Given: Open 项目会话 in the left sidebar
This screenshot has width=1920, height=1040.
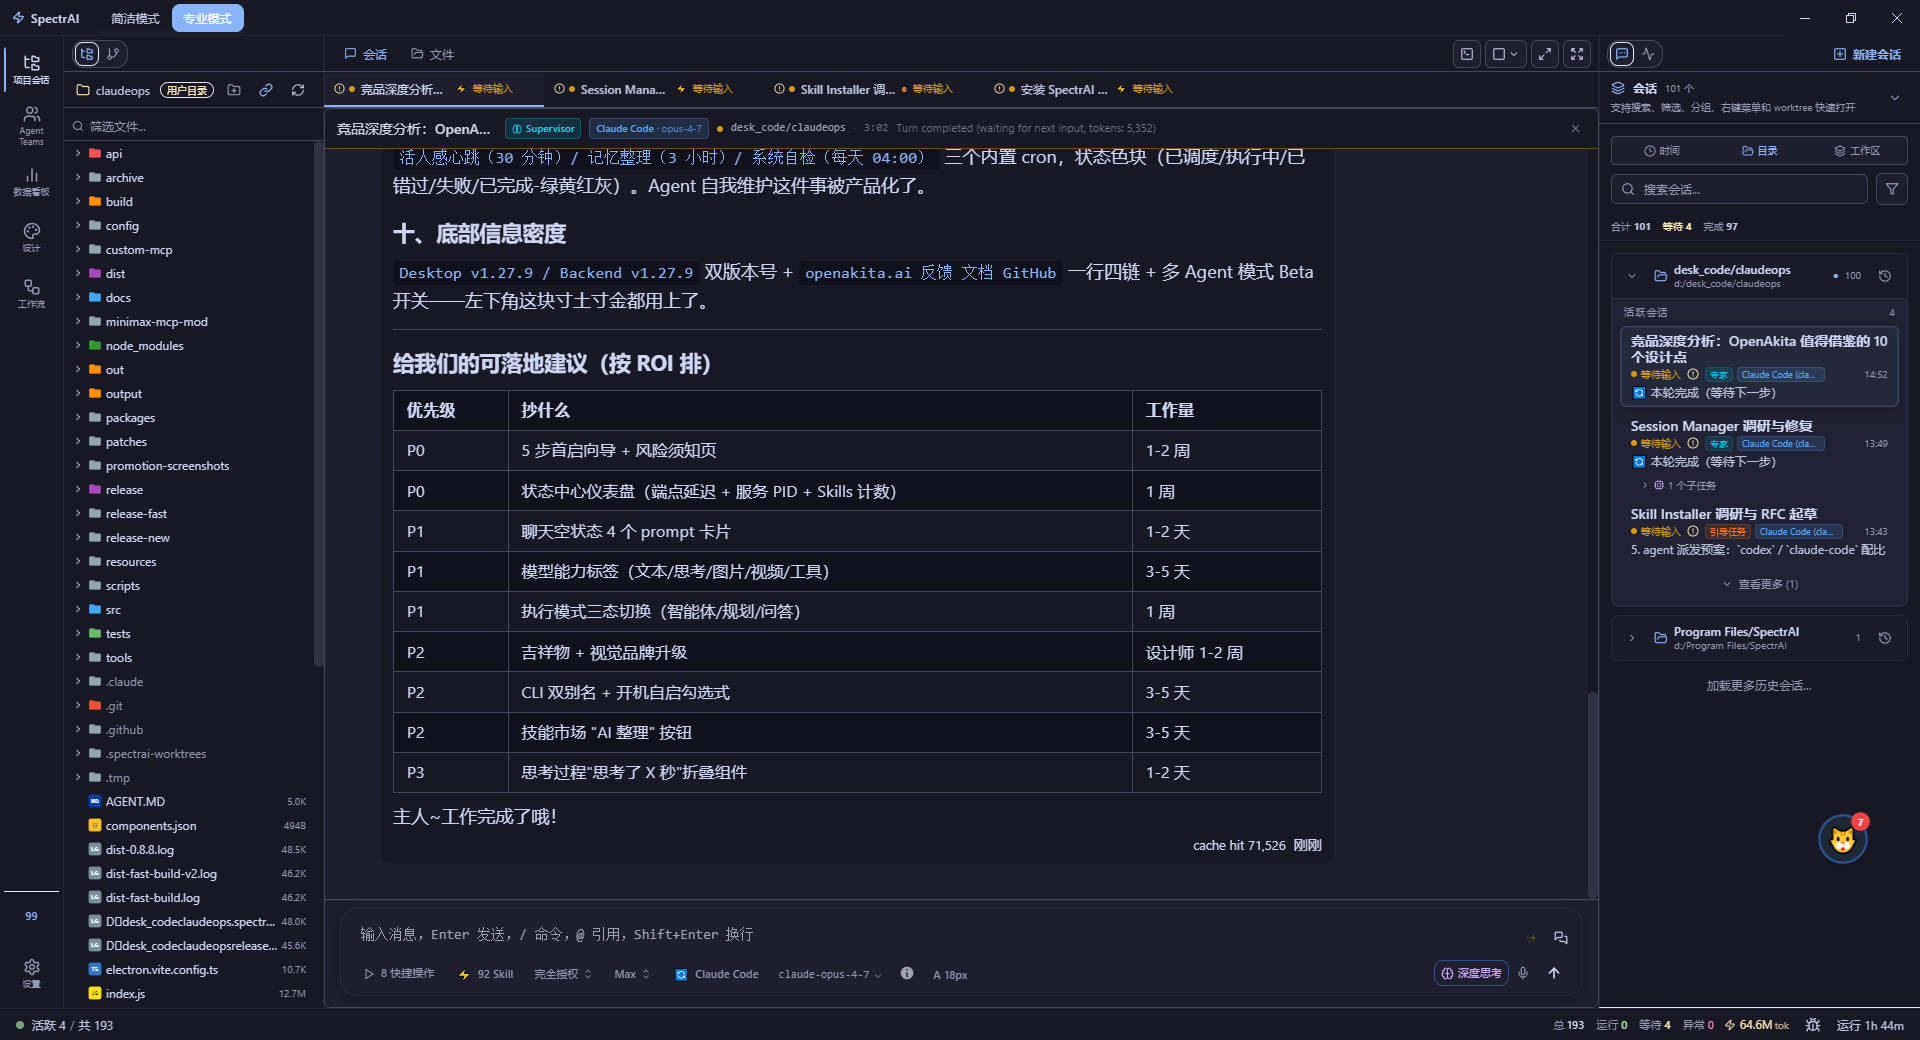Looking at the screenshot, I should (31, 69).
